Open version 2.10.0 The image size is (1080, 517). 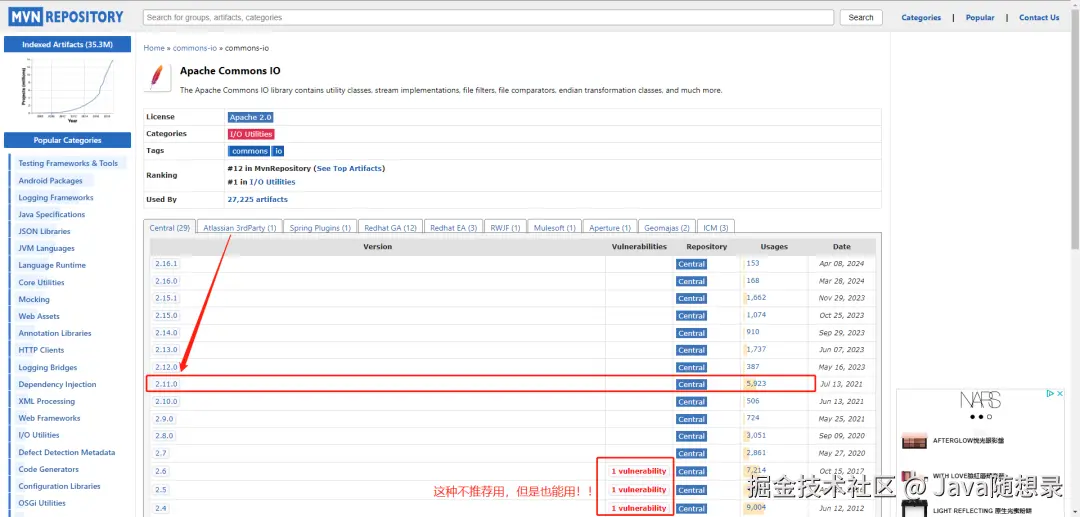click(x=166, y=401)
